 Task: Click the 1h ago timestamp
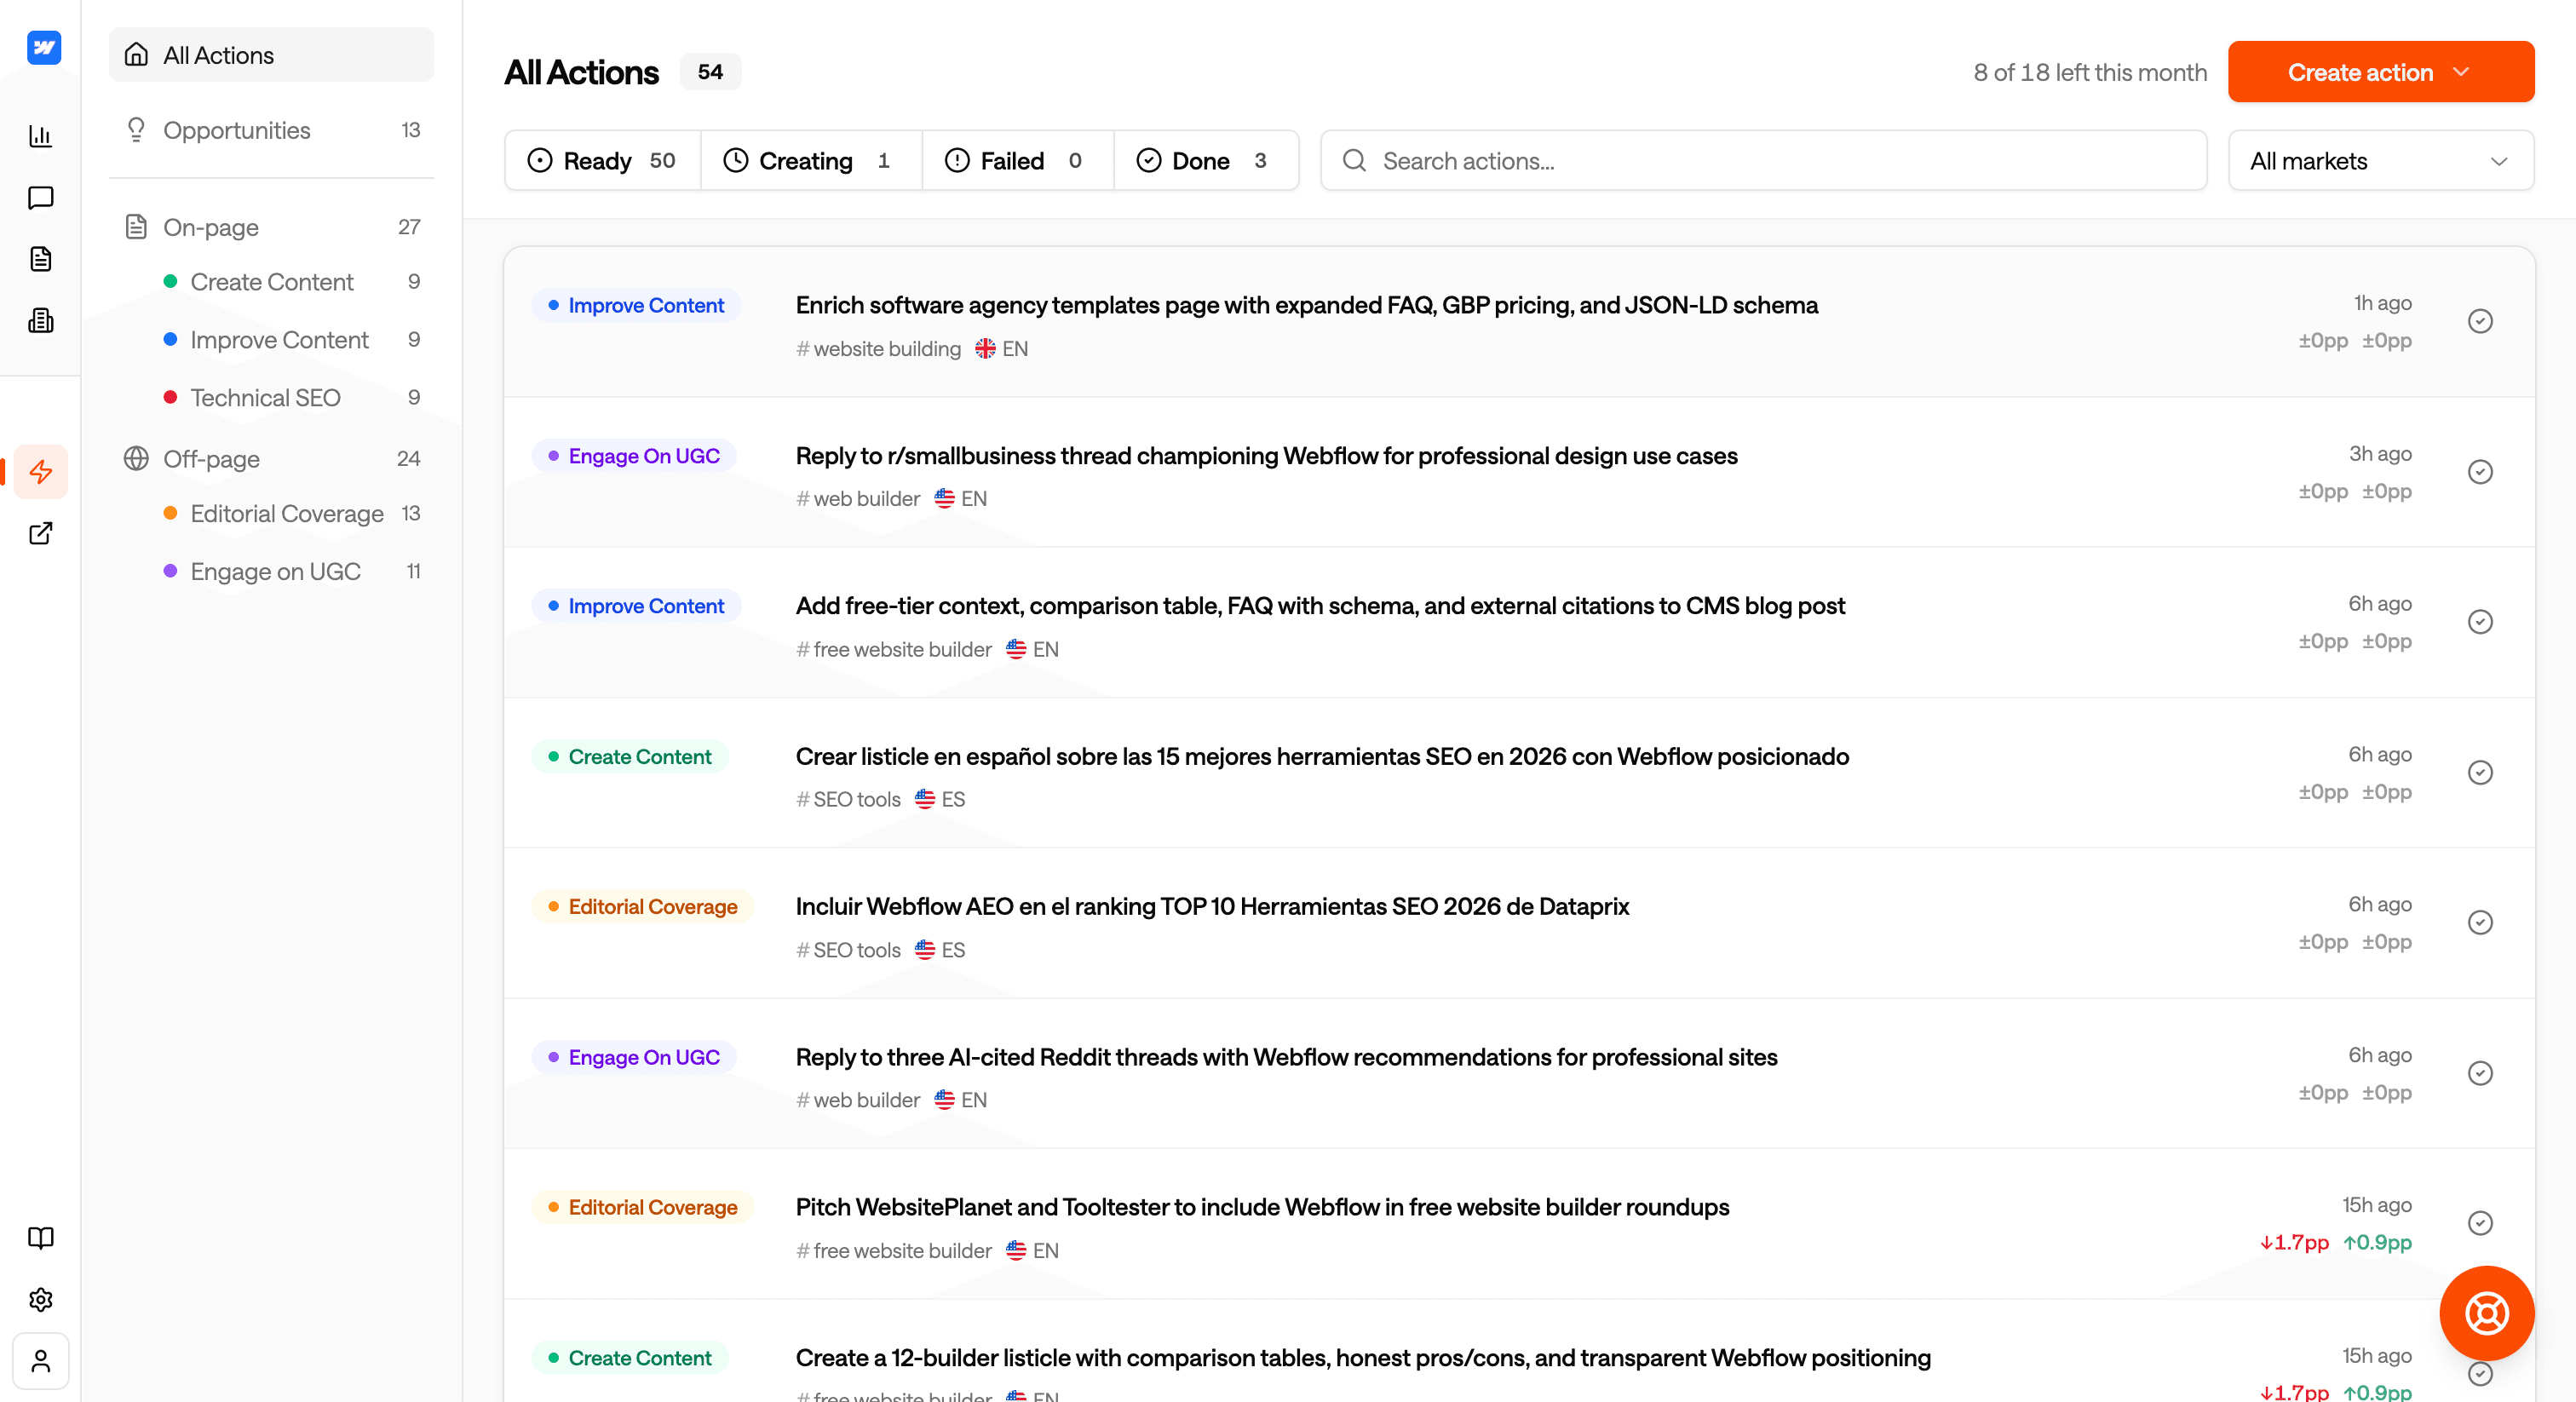pyautogui.click(x=2382, y=303)
